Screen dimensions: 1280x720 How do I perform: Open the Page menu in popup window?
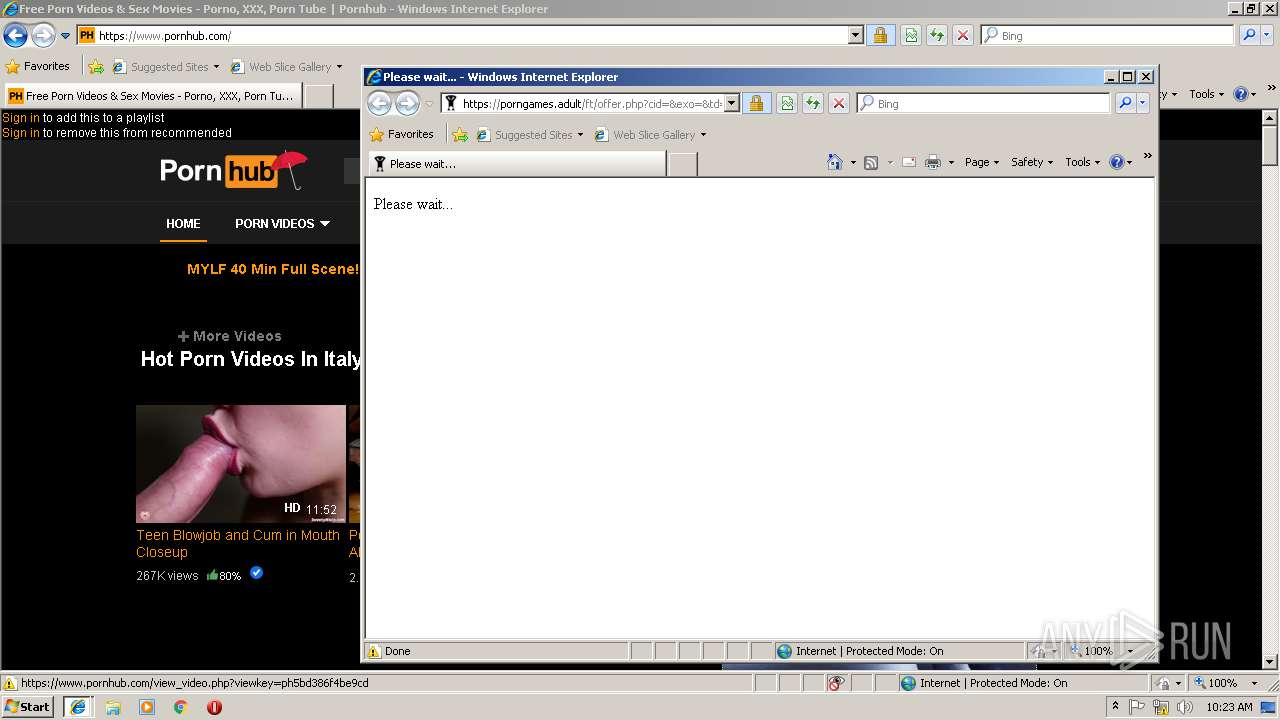(981, 162)
